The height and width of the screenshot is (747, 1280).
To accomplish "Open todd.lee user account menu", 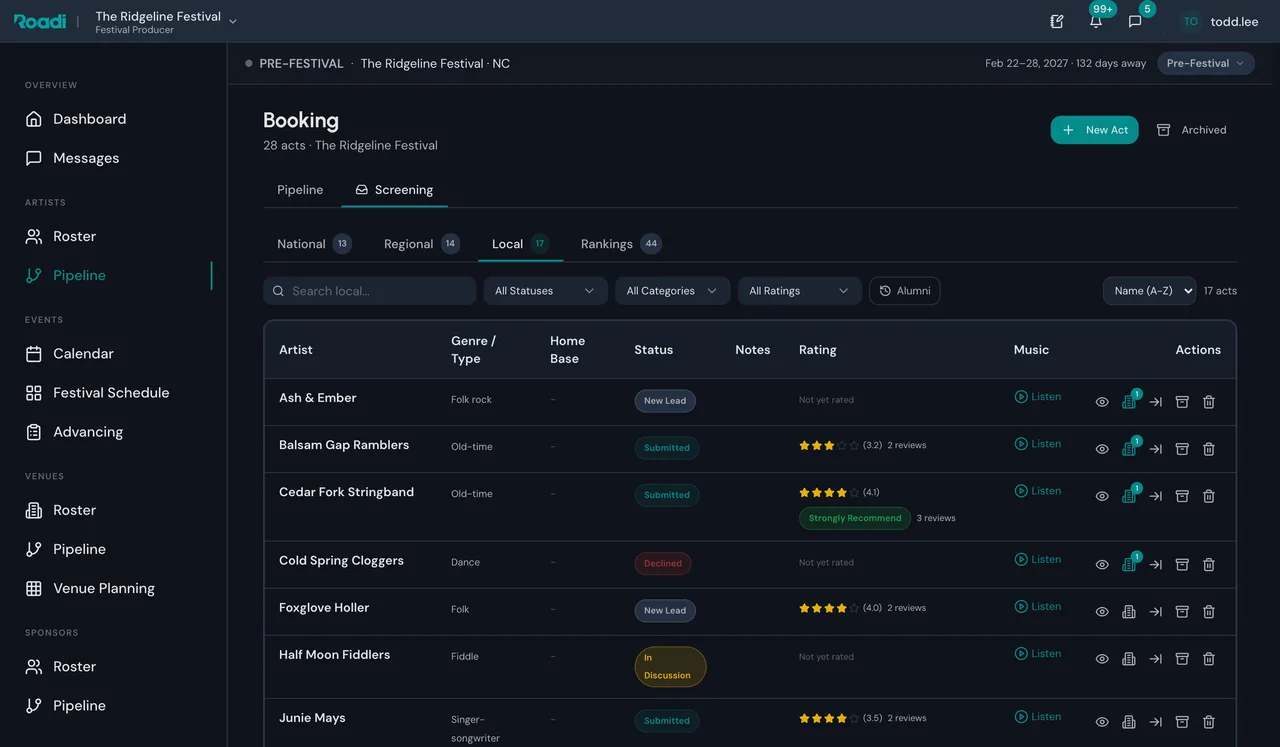I will pyautogui.click(x=1219, y=21).
